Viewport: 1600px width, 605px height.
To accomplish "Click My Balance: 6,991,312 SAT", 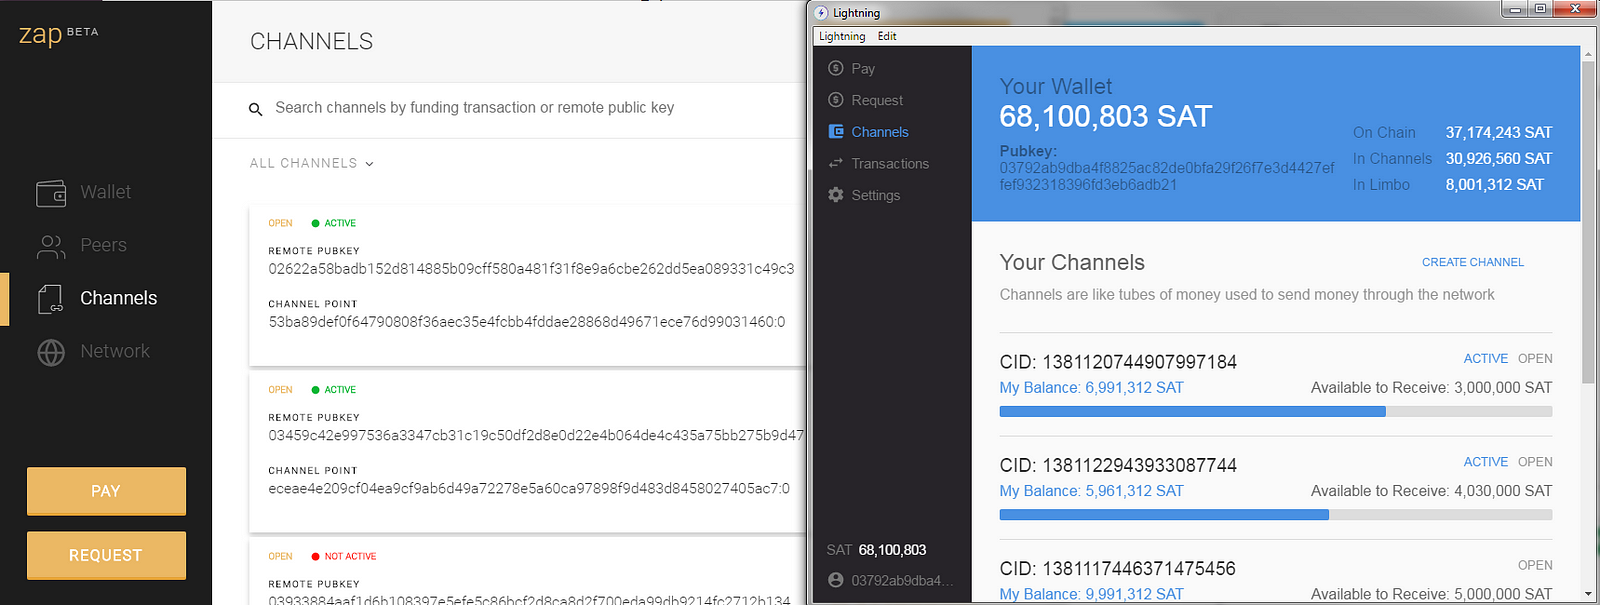I will point(1092,388).
